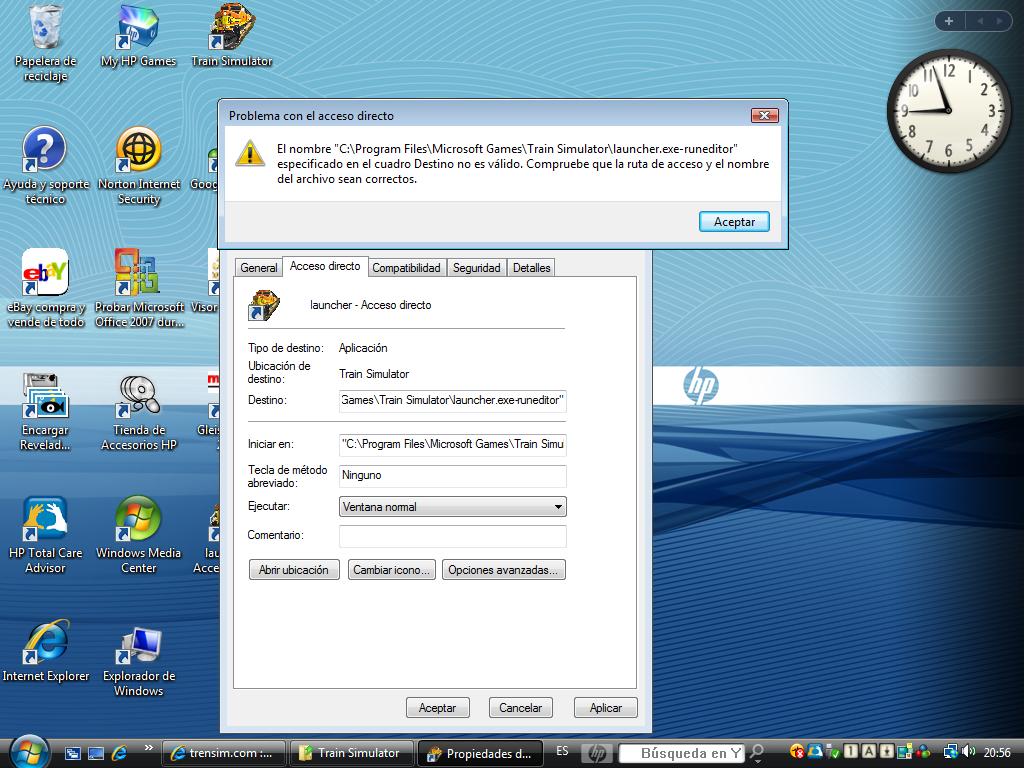Click the network icon in the notification area

(x=952, y=753)
